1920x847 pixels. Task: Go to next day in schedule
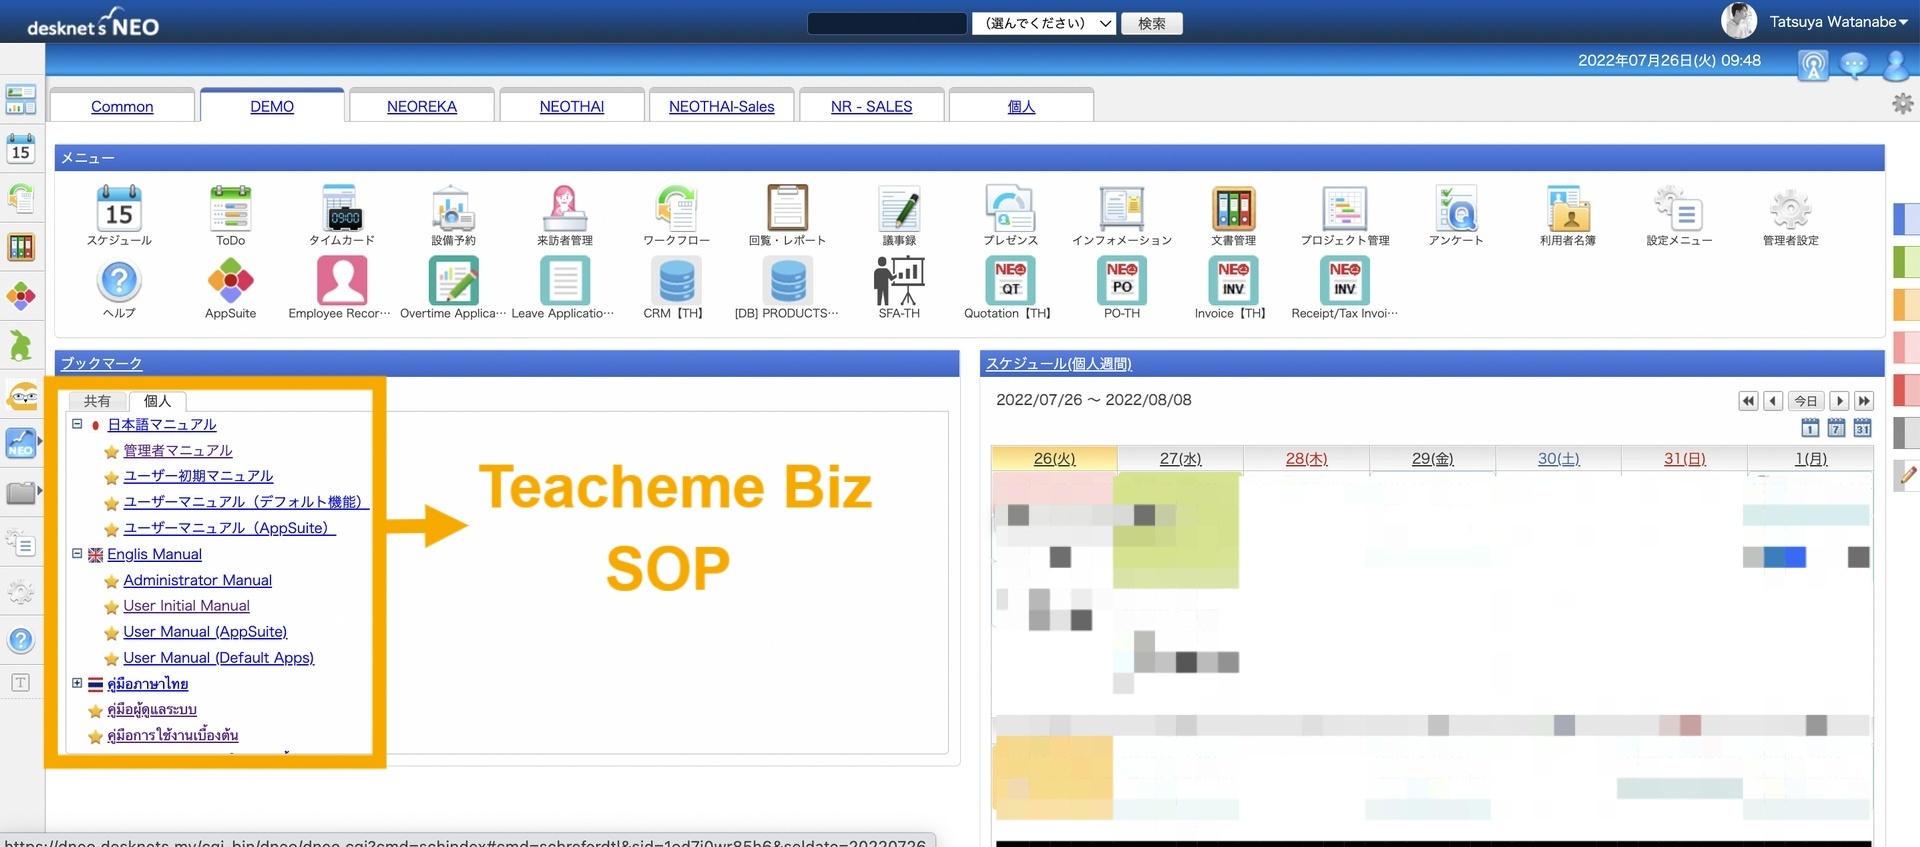[x=1839, y=401]
